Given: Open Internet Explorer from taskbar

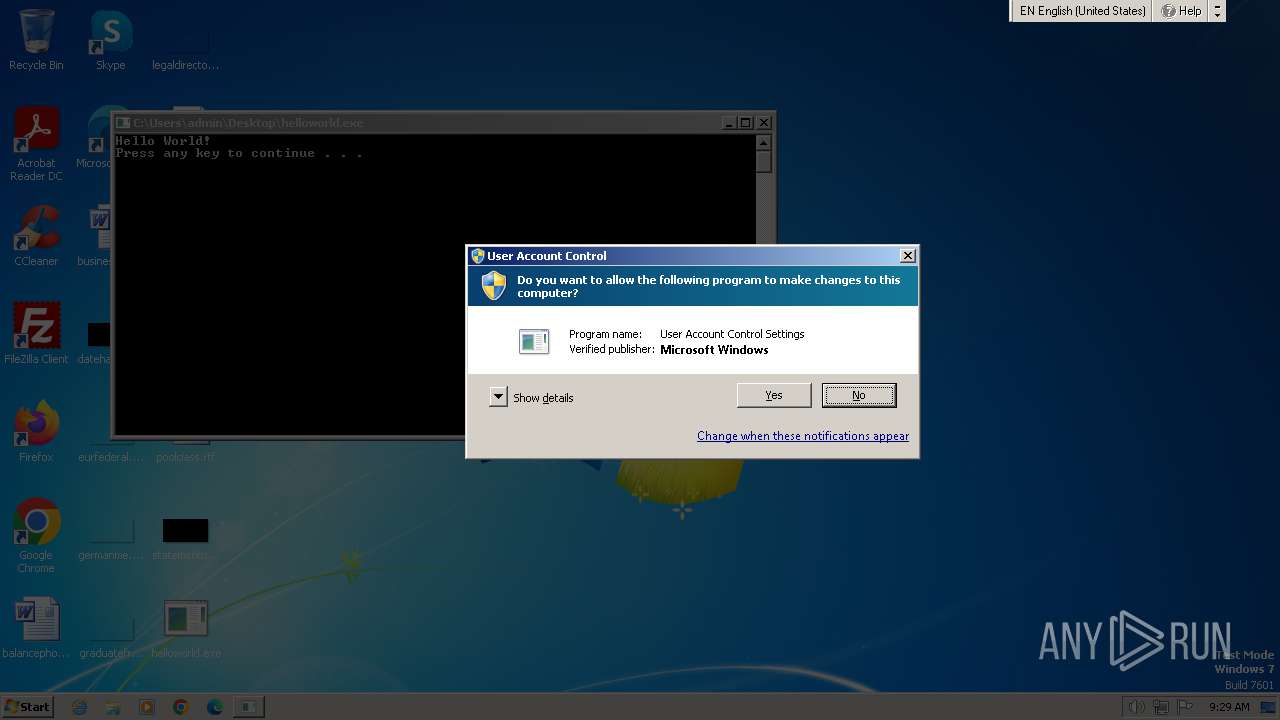Looking at the screenshot, I should pos(80,707).
